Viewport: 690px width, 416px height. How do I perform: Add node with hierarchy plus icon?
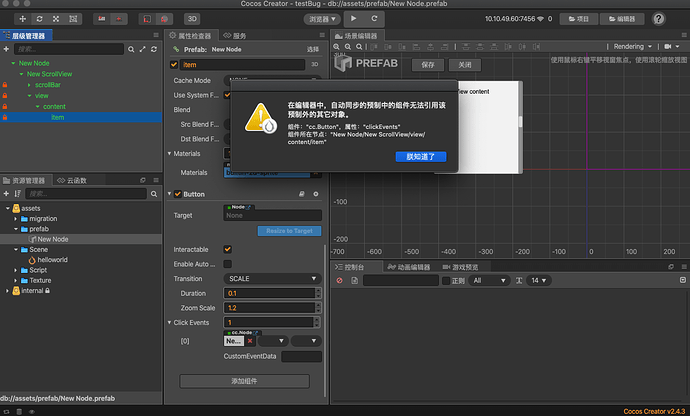pyautogui.click(x=6, y=49)
